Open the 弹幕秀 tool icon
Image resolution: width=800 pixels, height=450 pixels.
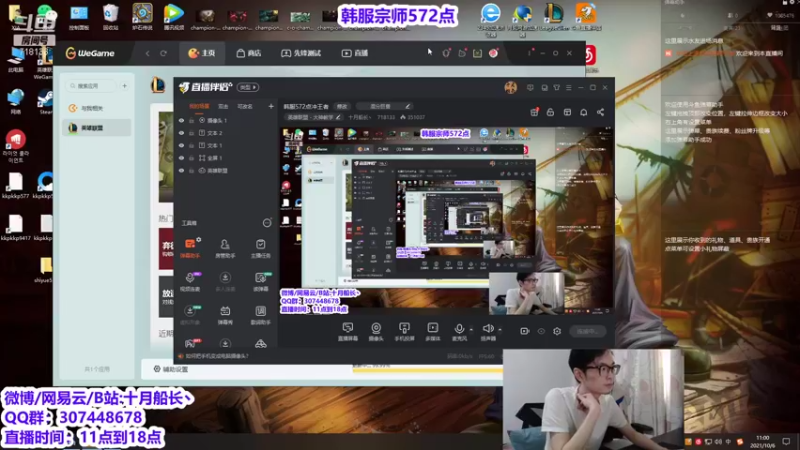pyautogui.click(x=225, y=314)
